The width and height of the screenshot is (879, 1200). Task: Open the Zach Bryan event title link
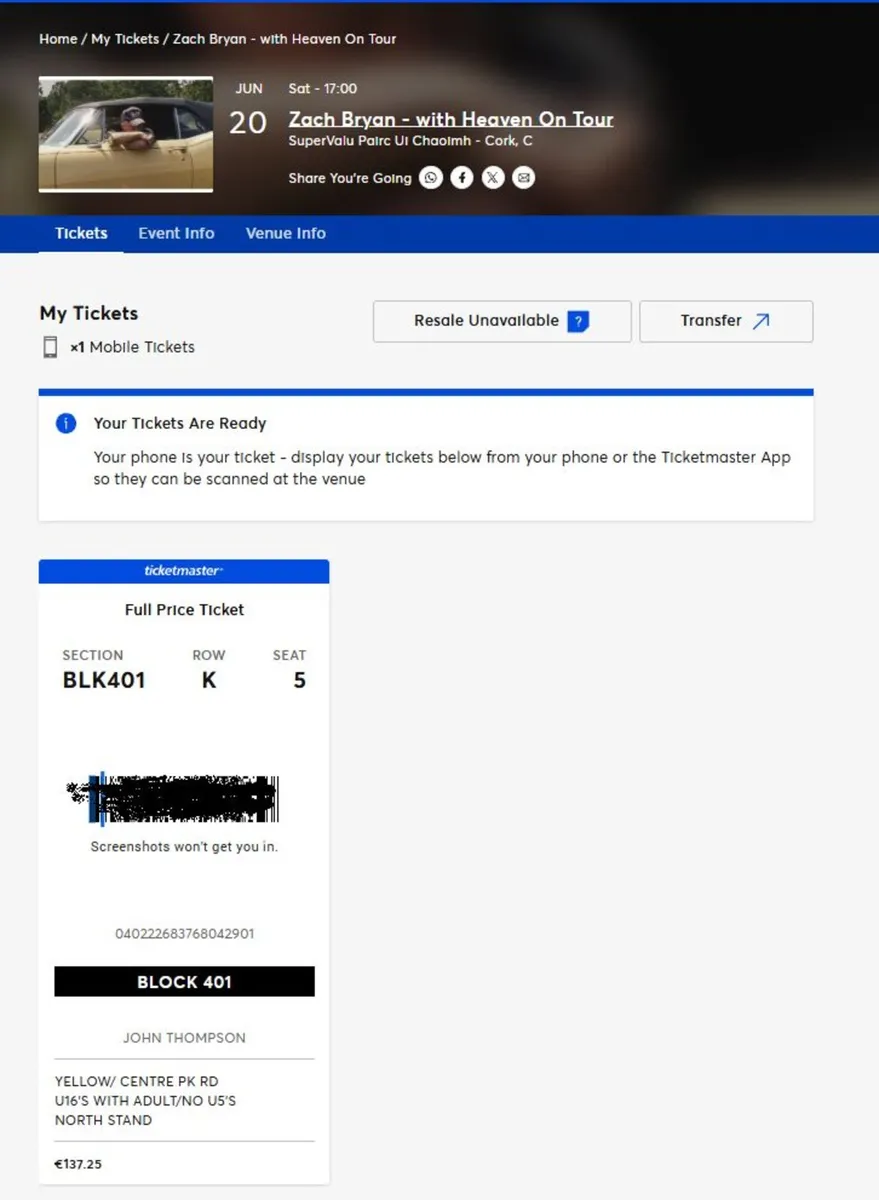coord(451,119)
